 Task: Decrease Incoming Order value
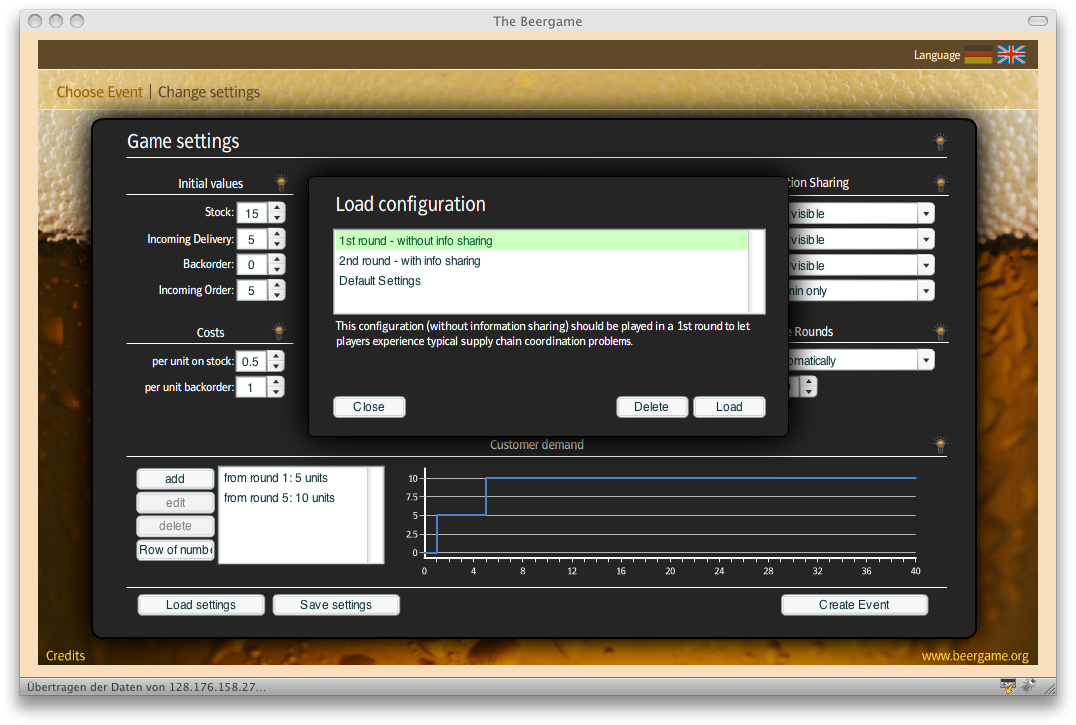tap(277, 296)
